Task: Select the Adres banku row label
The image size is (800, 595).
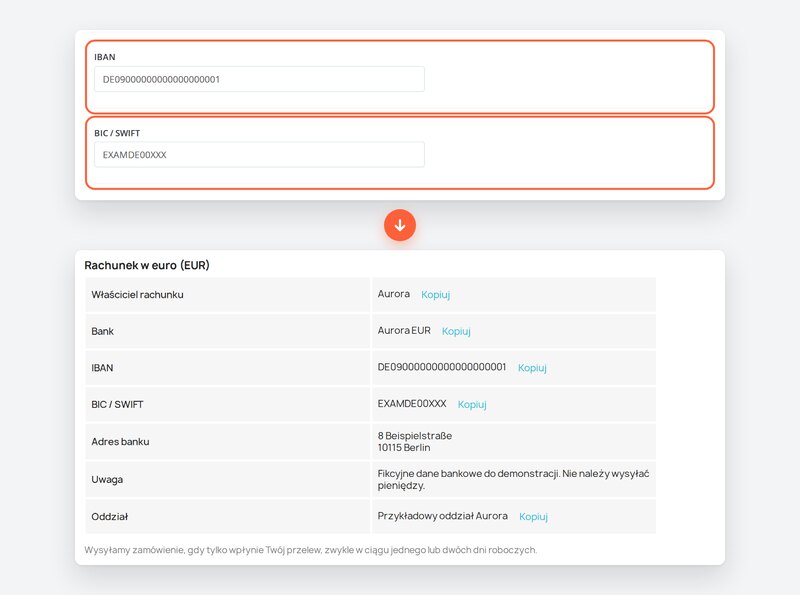Action: click(x=120, y=441)
